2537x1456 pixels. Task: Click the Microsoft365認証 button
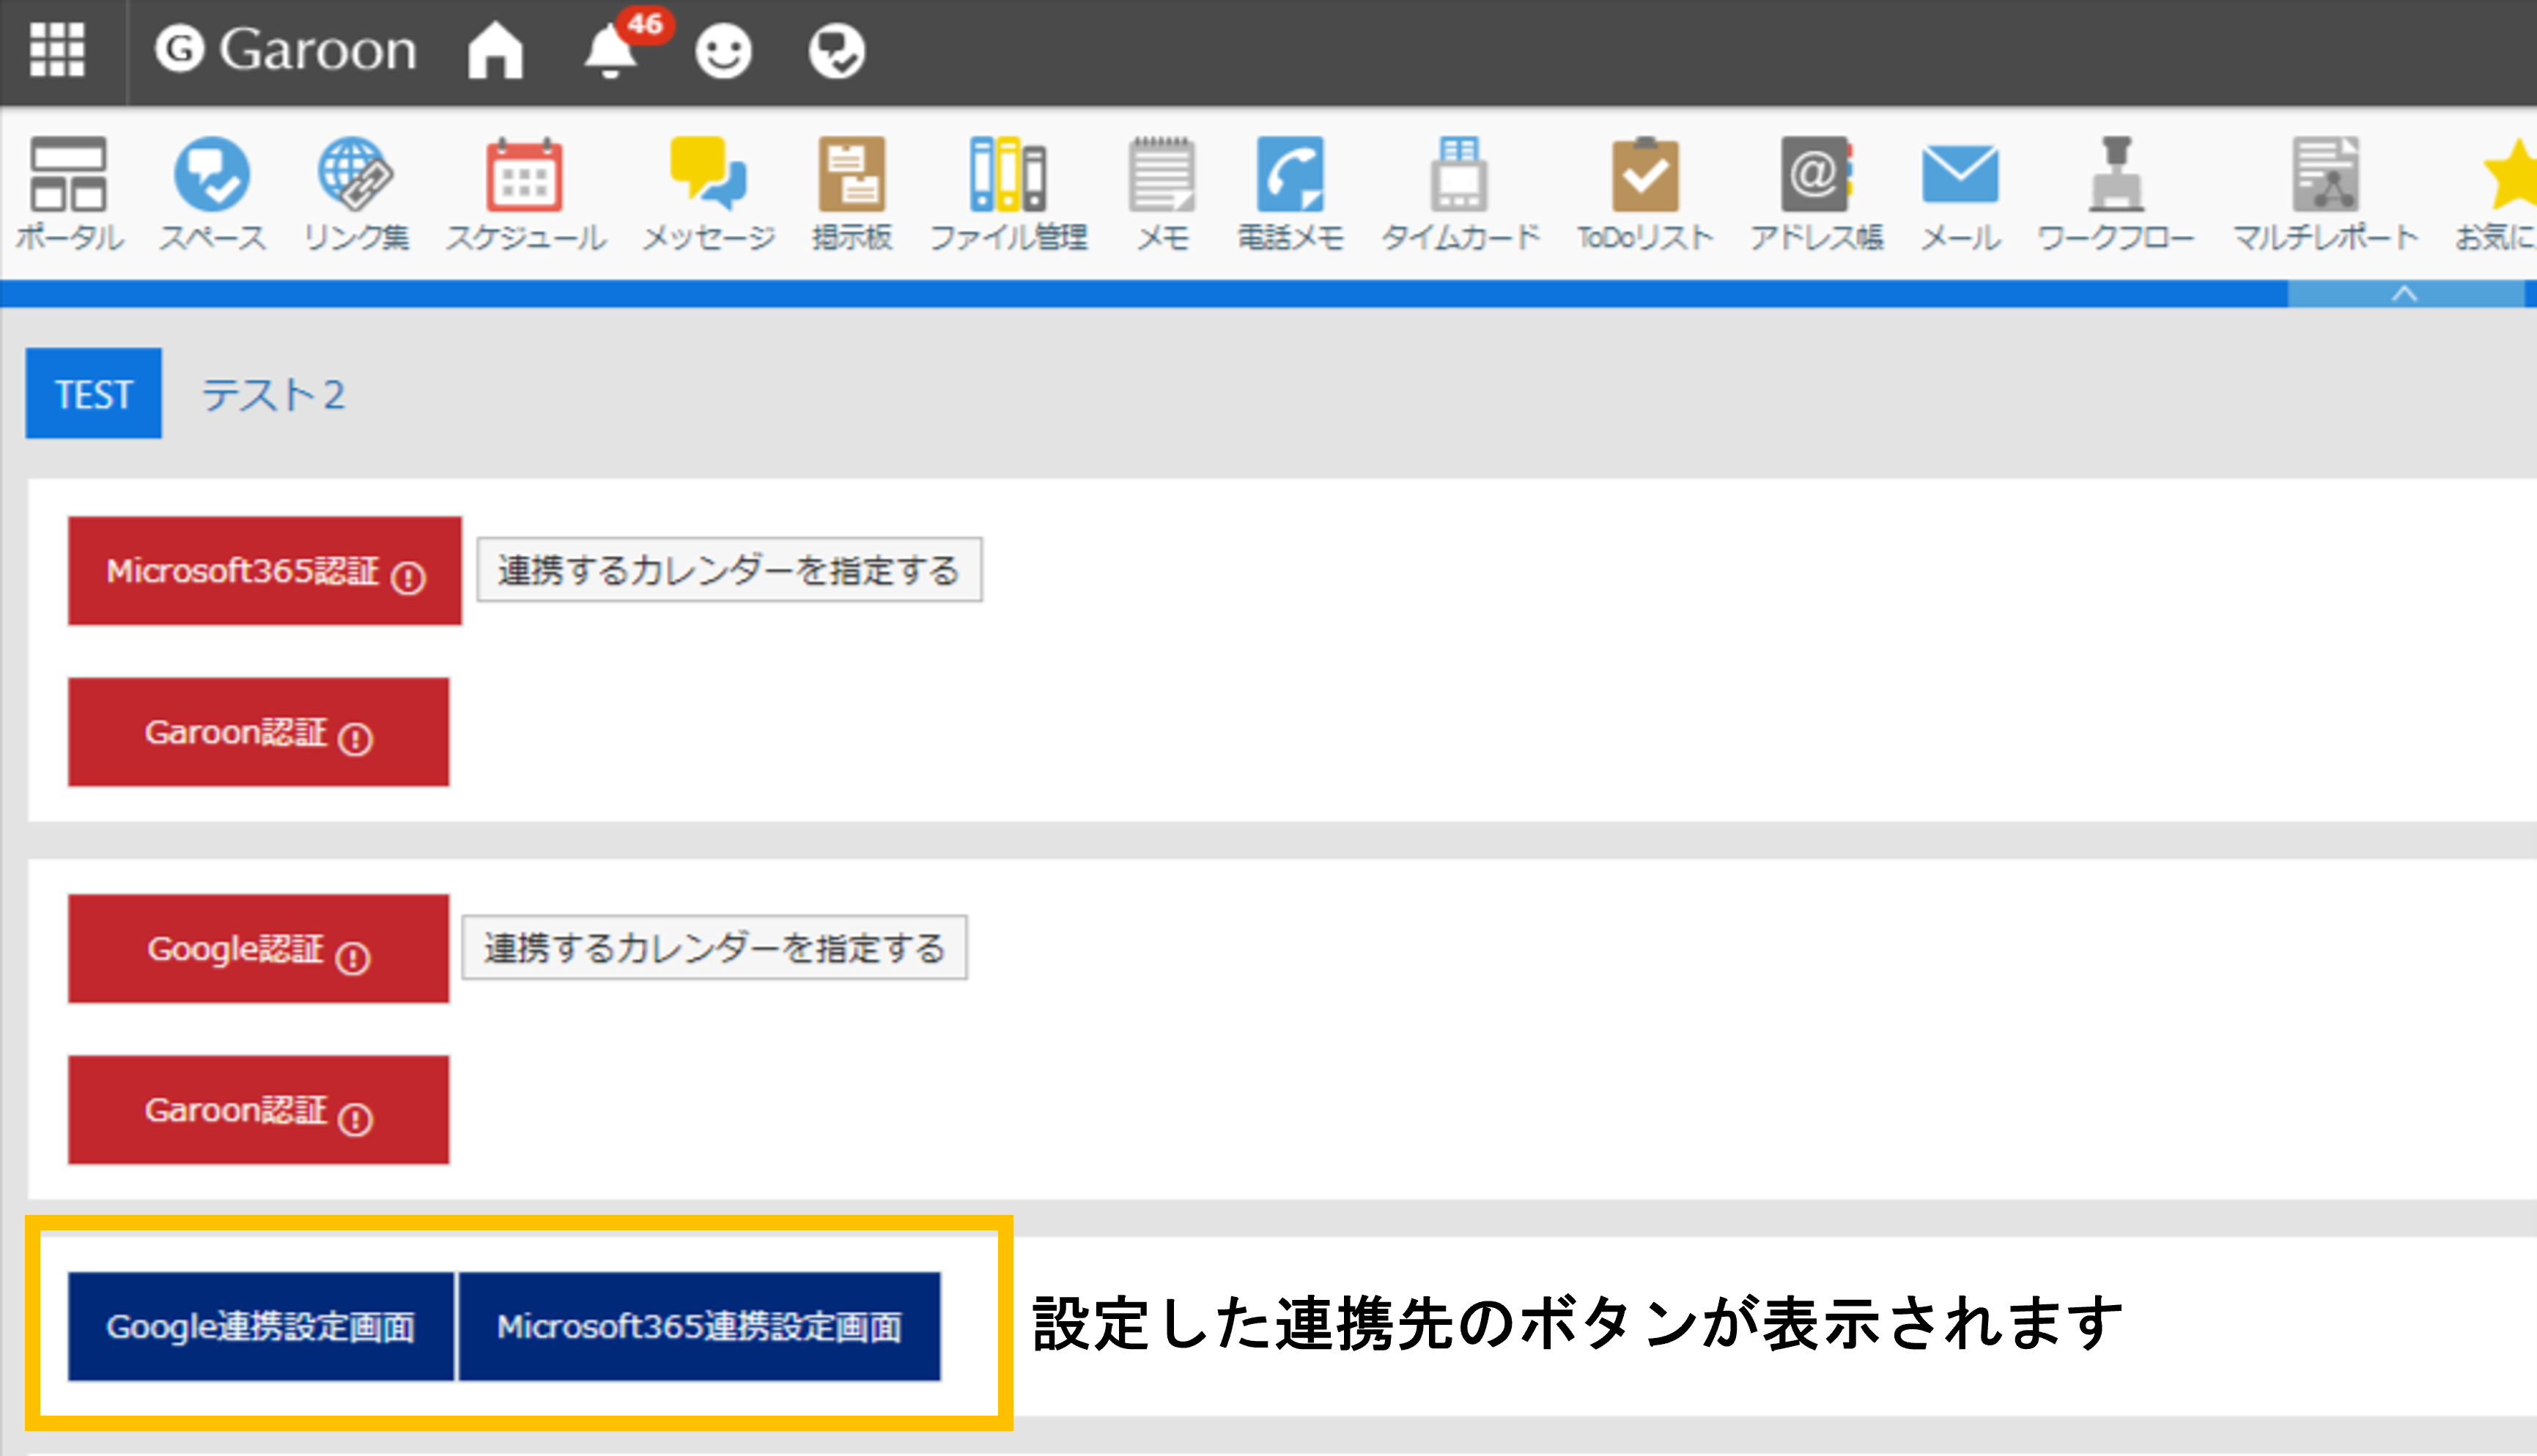(x=265, y=571)
